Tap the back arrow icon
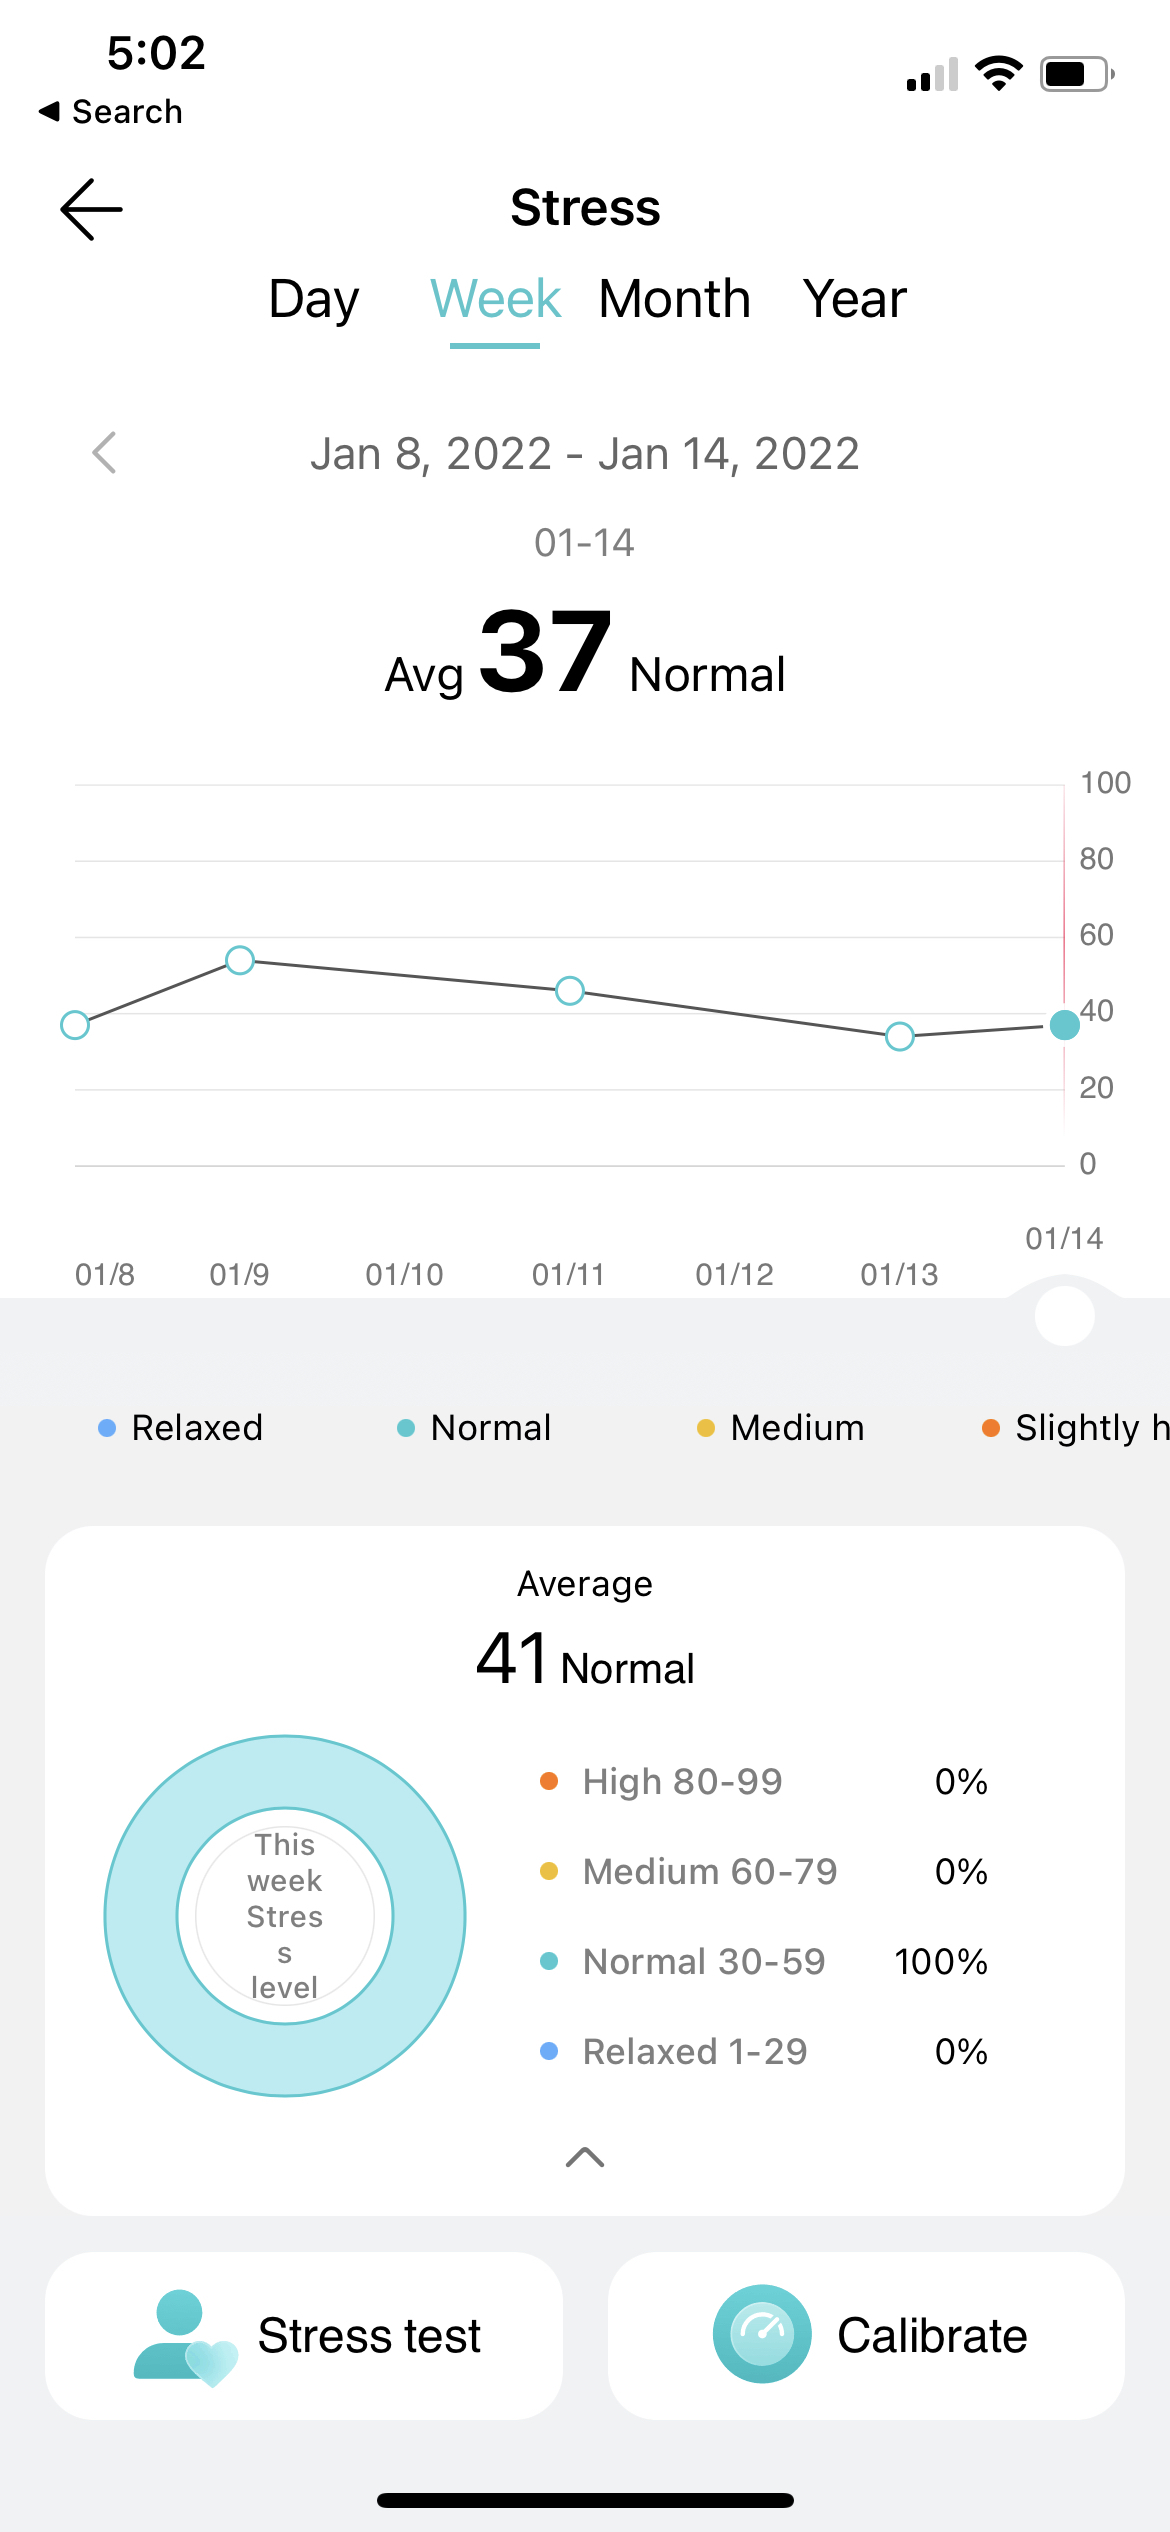The image size is (1170, 2532). 91,210
